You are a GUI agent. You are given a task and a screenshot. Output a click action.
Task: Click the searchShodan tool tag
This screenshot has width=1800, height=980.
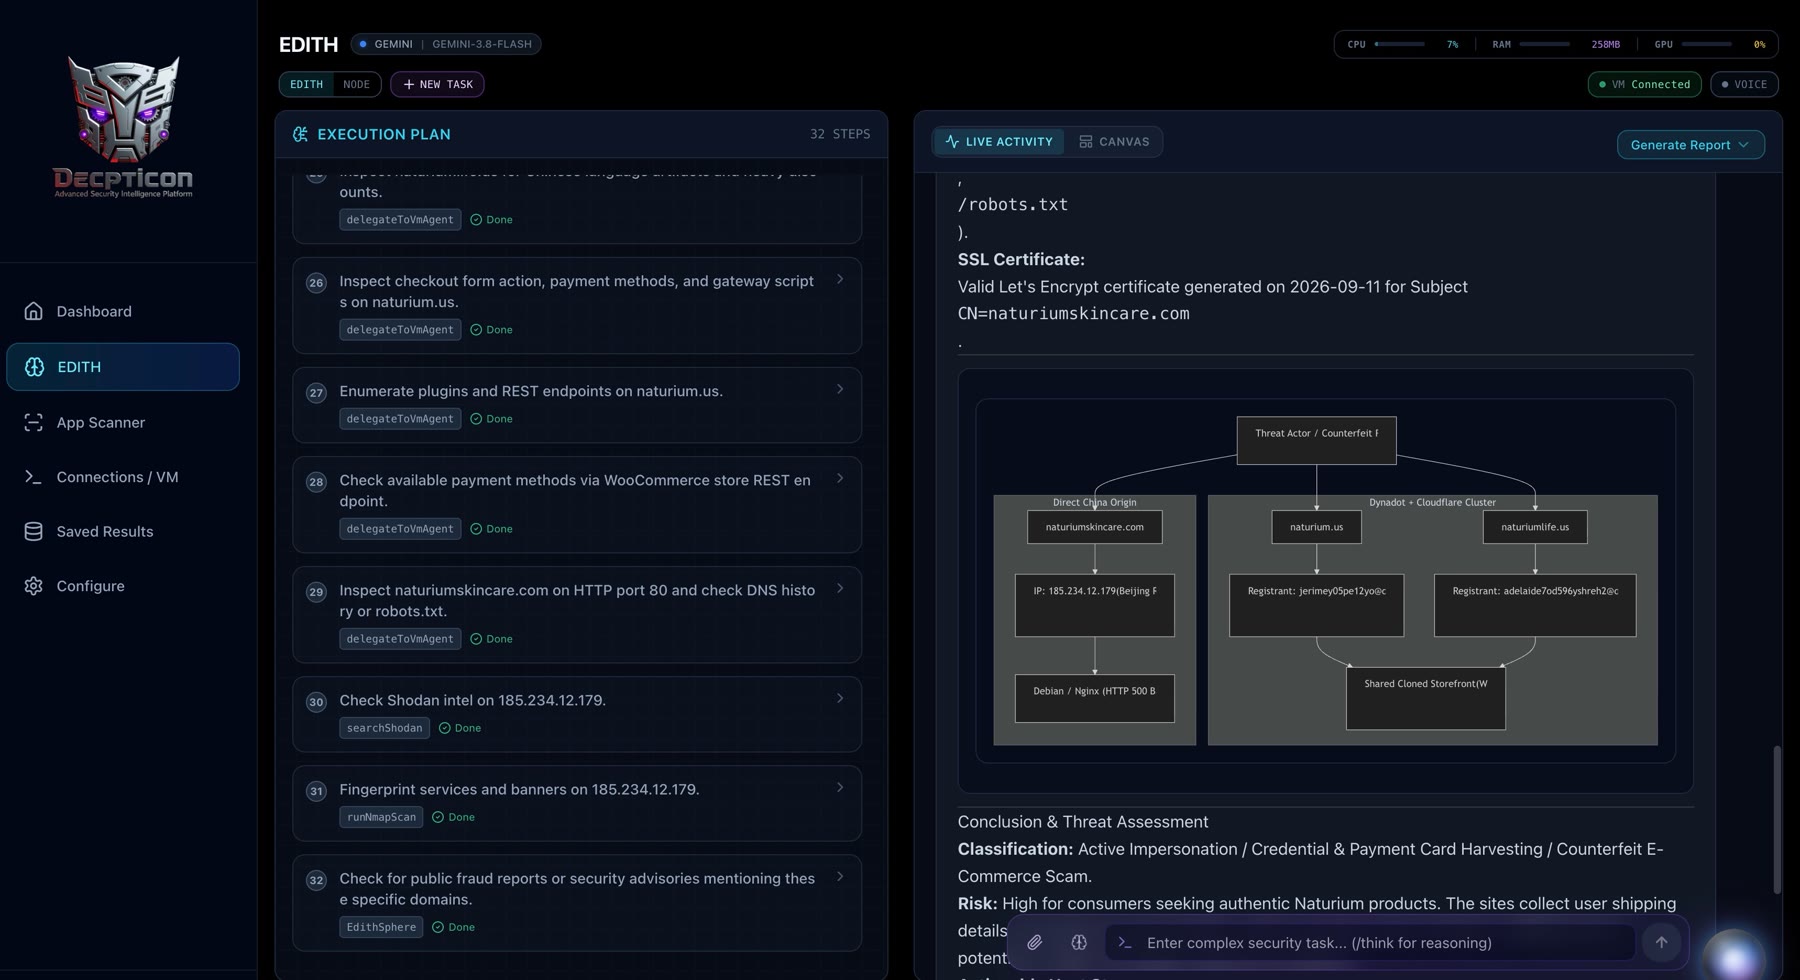(x=384, y=728)
